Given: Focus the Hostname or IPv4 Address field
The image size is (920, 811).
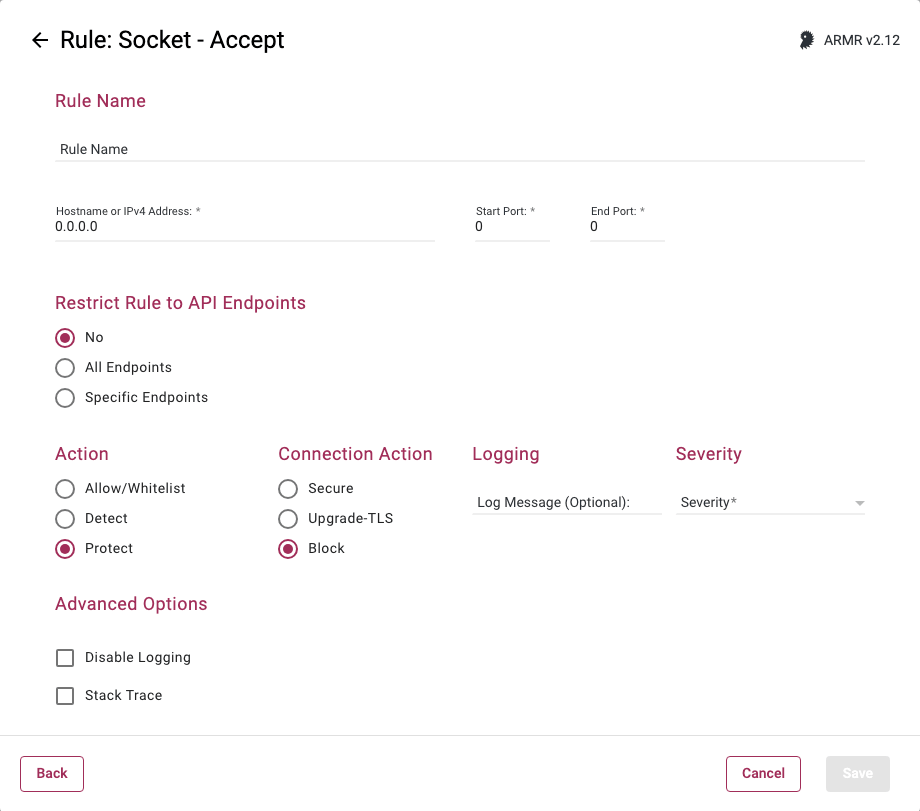Looking at the screenshot, I should pyautogui.click(x=244, y=227).
